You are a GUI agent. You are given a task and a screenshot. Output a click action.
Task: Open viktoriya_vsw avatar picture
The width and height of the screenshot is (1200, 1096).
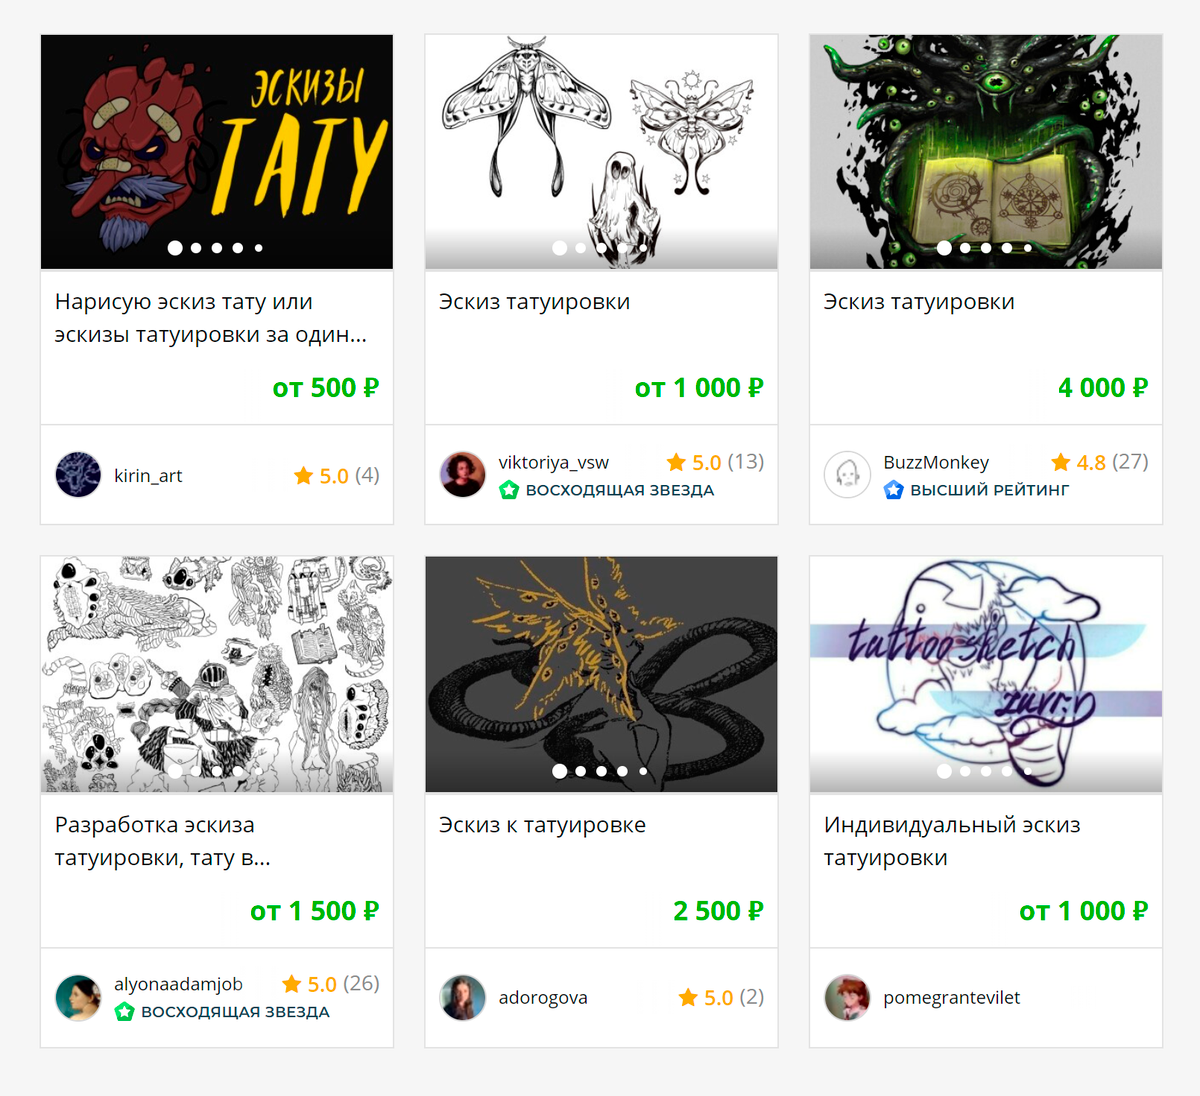[x=463, y=475]
